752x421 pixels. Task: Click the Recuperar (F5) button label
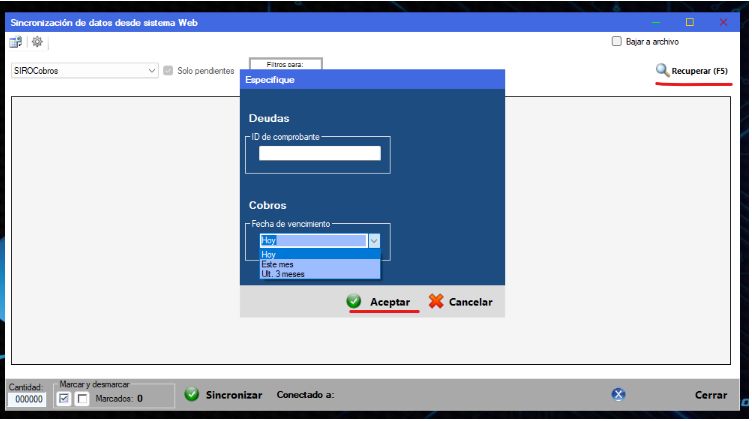699,71
